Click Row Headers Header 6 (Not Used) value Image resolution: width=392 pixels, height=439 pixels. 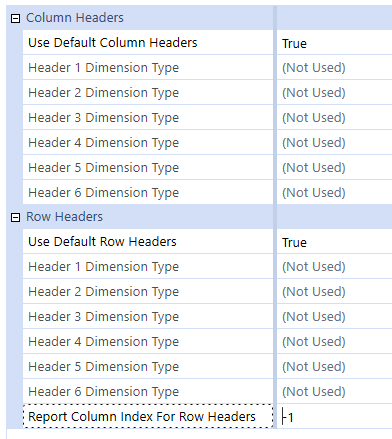(x=314, y=392)
